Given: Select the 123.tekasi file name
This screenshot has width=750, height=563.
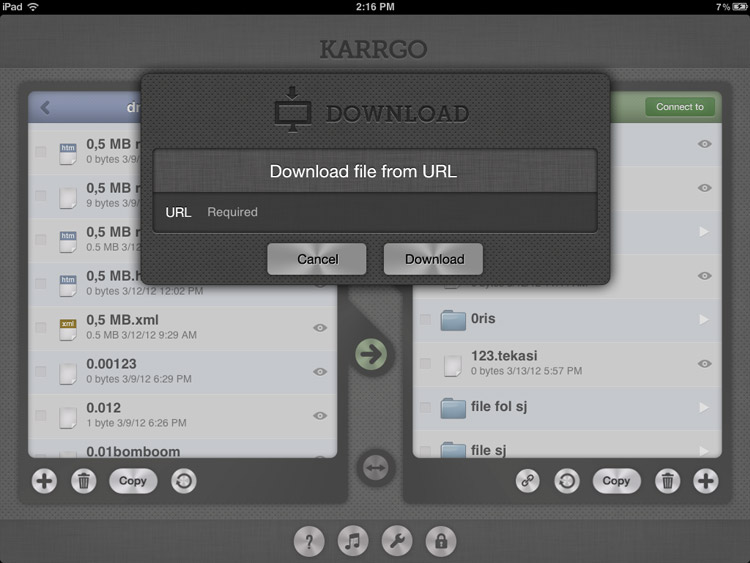Looking at the screenshot, I should 504,355.
